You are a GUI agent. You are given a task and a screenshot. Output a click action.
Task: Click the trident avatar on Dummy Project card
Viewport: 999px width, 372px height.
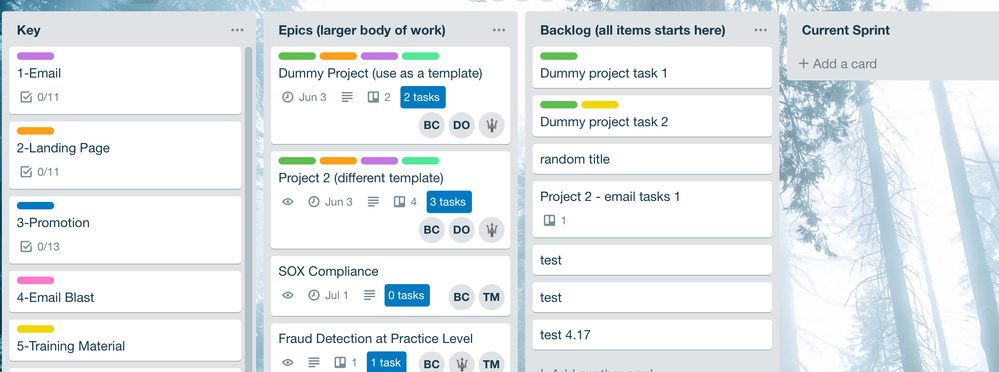click(x=491, y=125)
